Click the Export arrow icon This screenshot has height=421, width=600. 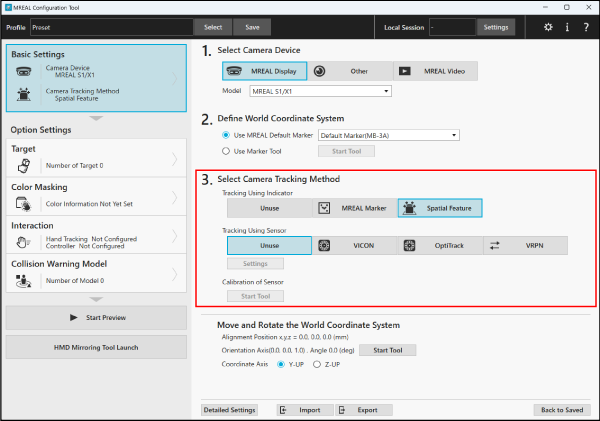(x=342, y=410)
